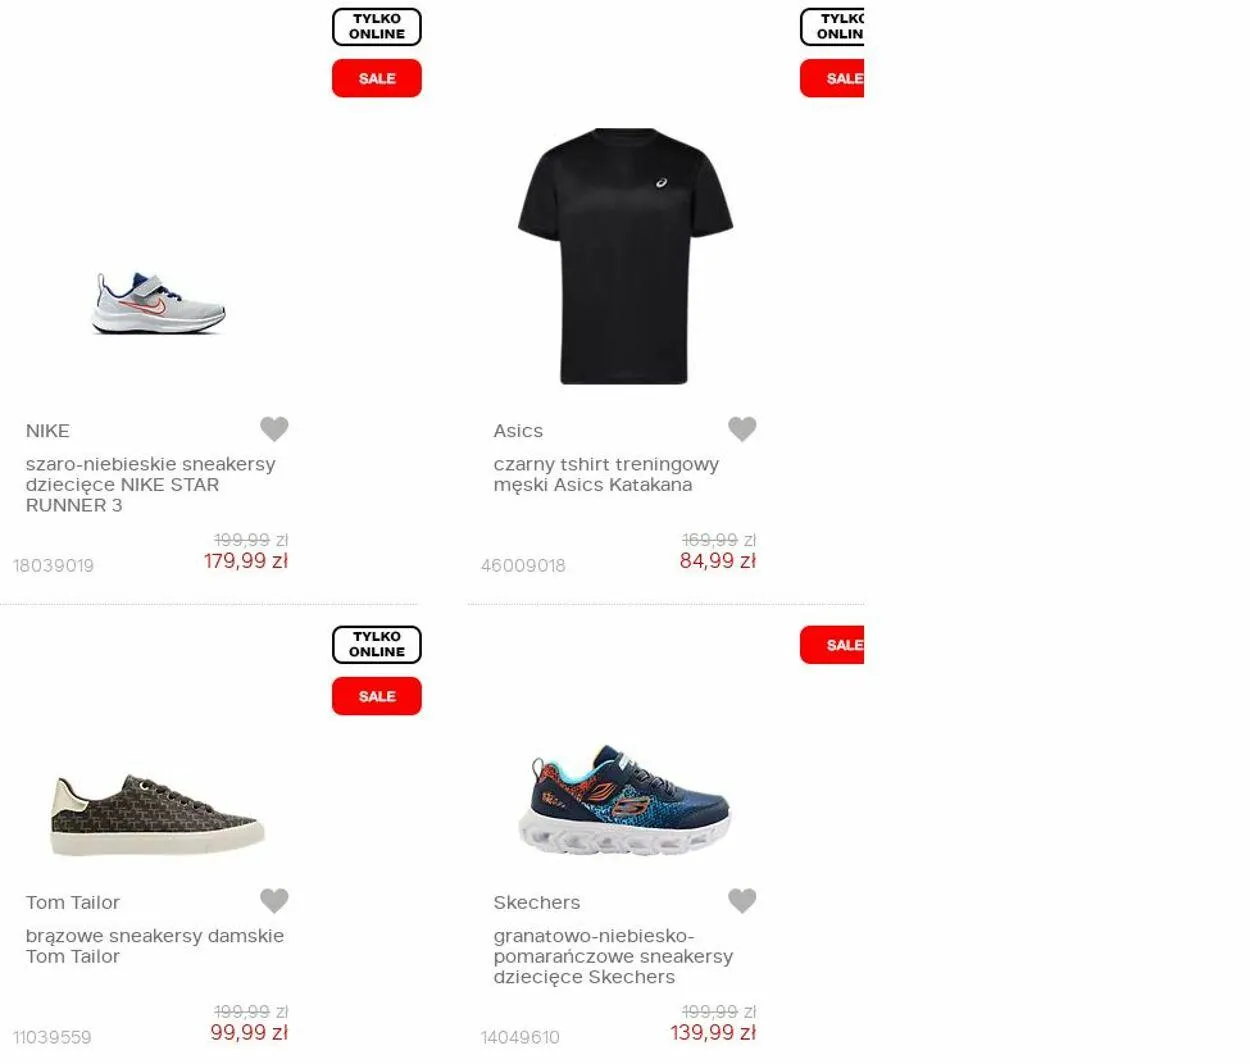Open the NIKE grey-blue sneaker image
This screenshot has width=1250, height=1064.
[x=159, y=303]
